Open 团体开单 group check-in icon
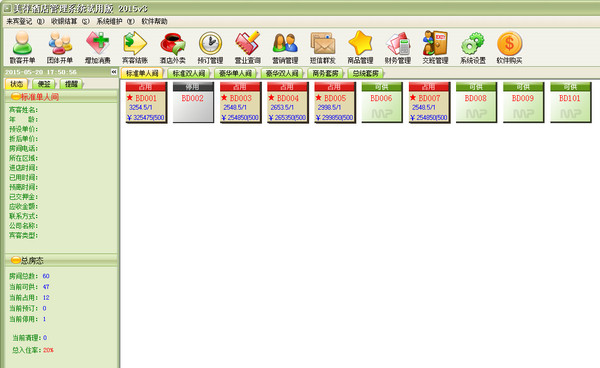600x368 pixels. click(x=60, y=47)
